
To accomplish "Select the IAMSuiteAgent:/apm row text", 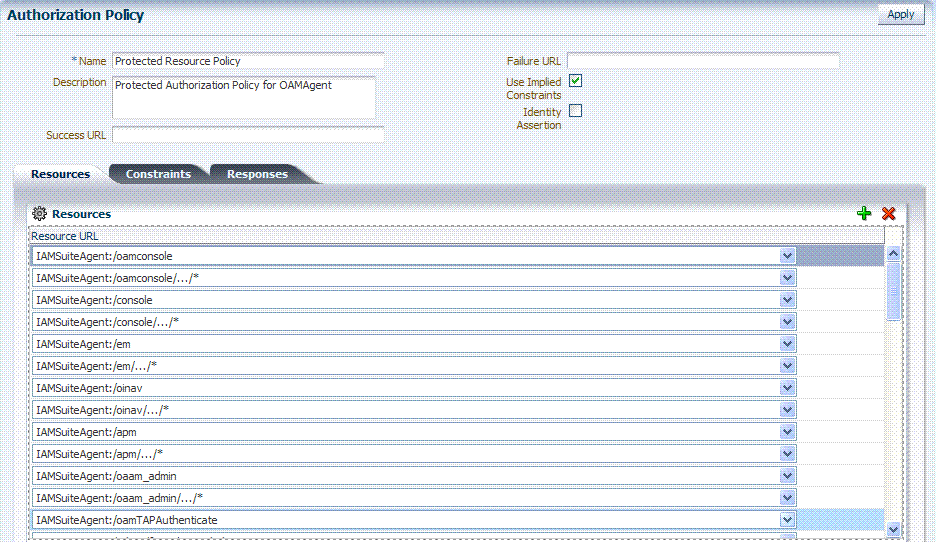I will pyautogui.click(x=86, y=432).
